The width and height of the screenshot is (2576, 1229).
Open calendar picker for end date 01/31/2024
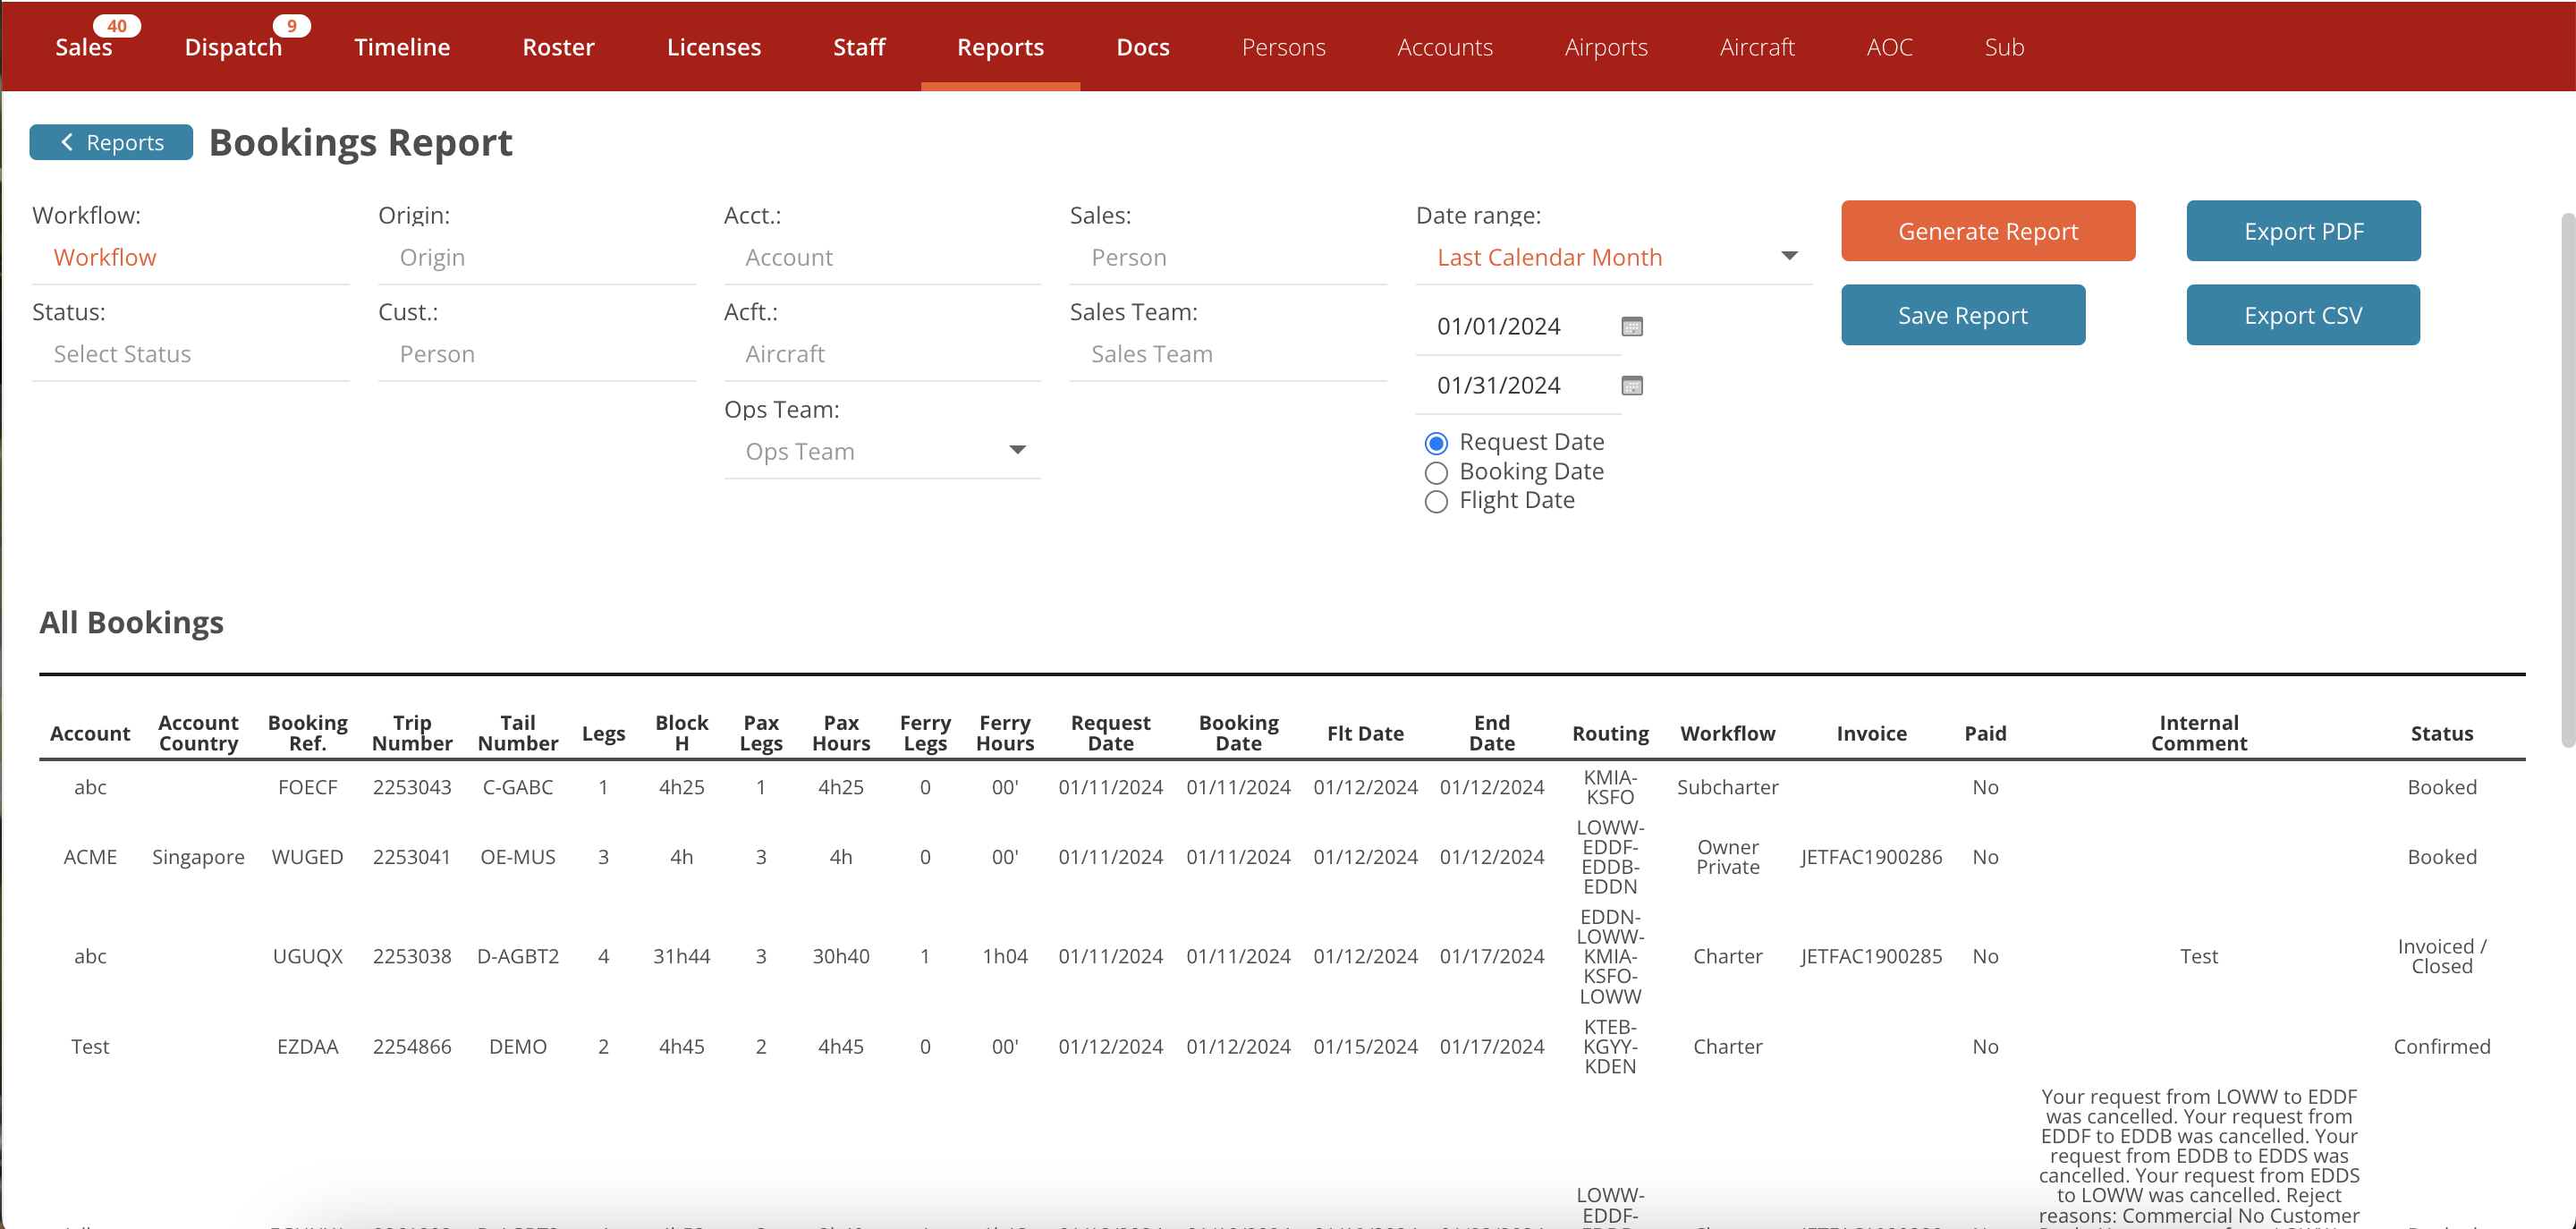pyautogui.click(x=1631, y=386)
